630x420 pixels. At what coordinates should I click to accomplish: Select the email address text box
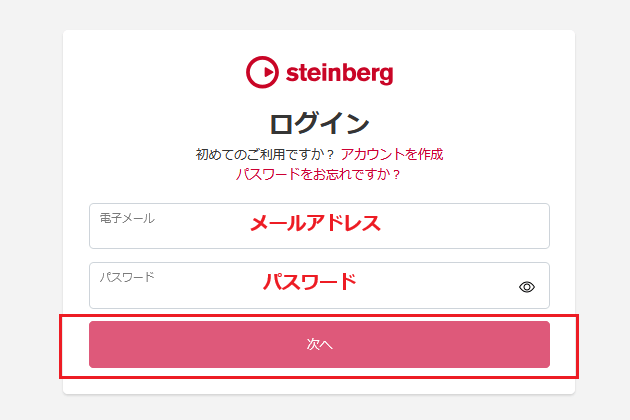click(319, 232)
